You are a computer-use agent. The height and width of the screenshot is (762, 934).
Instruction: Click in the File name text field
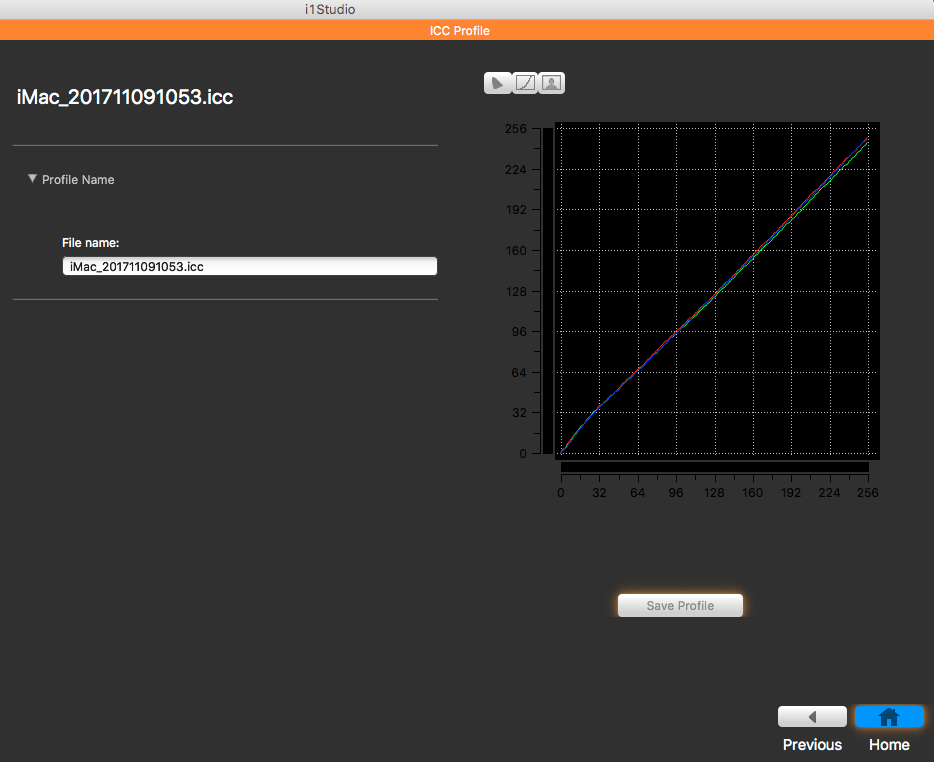(x=250, y=267)
